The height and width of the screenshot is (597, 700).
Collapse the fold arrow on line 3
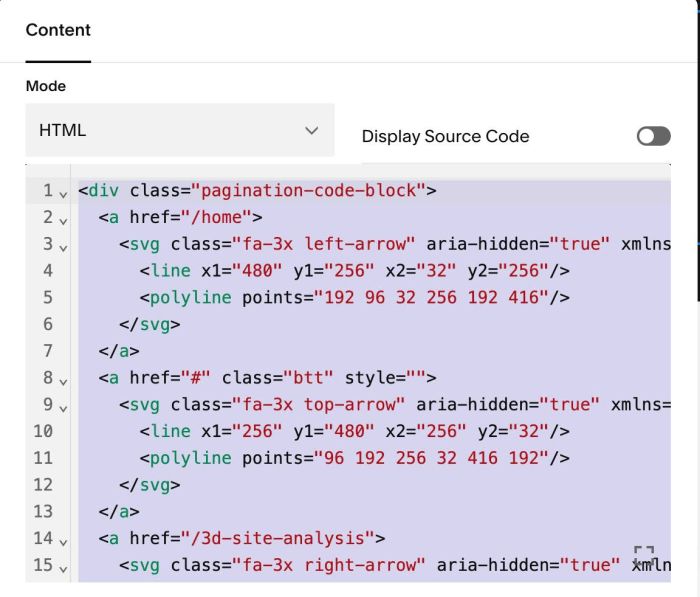click(x=63, y=248)
